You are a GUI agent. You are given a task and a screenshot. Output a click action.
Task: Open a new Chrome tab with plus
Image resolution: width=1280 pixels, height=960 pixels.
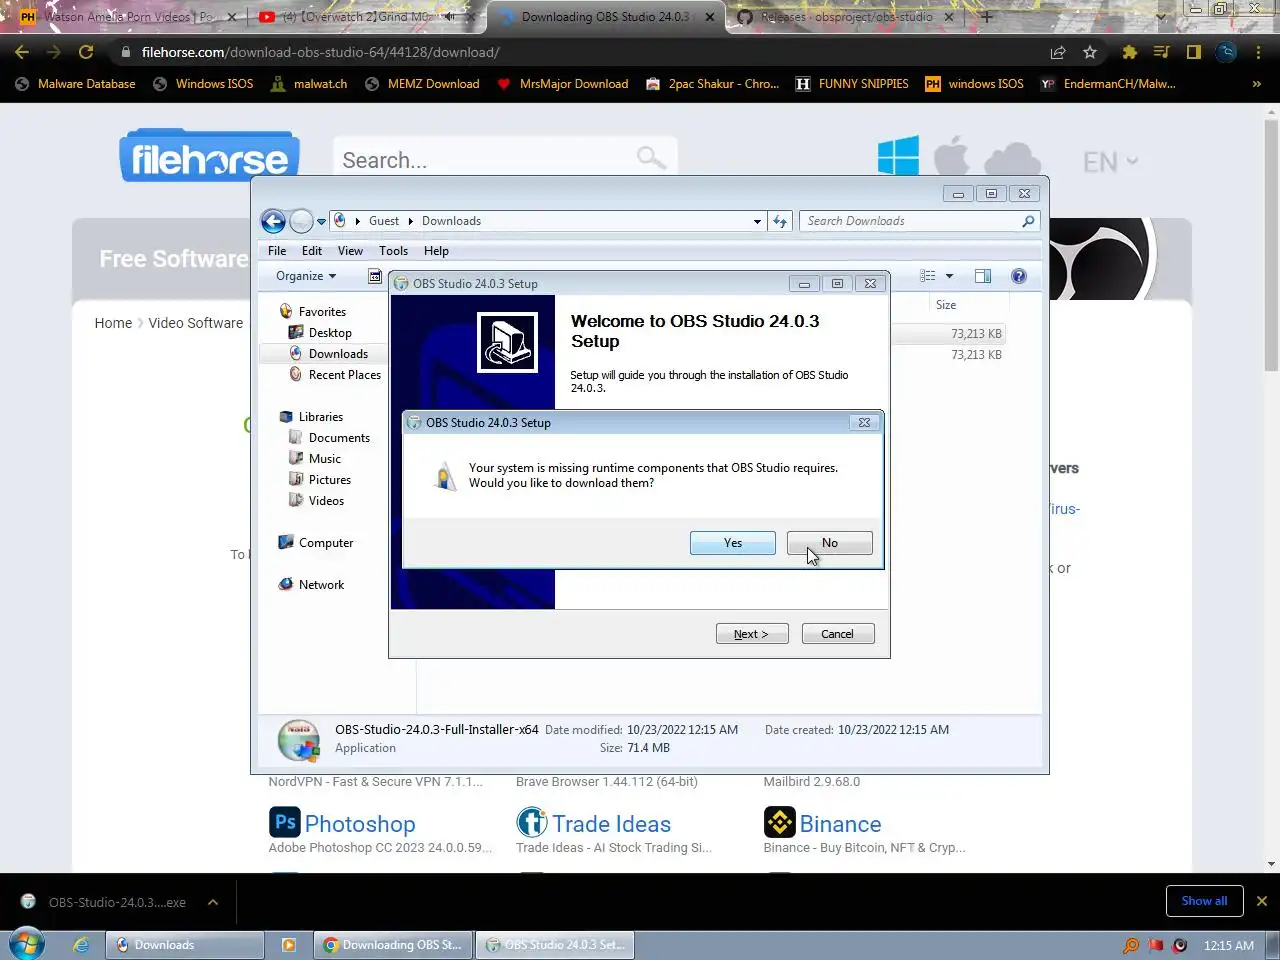point(987,17)
